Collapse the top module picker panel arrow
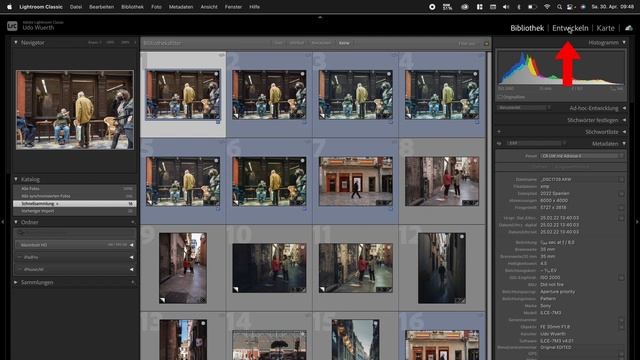The height and width of the screenshot is (360, 640). [320, 17]
